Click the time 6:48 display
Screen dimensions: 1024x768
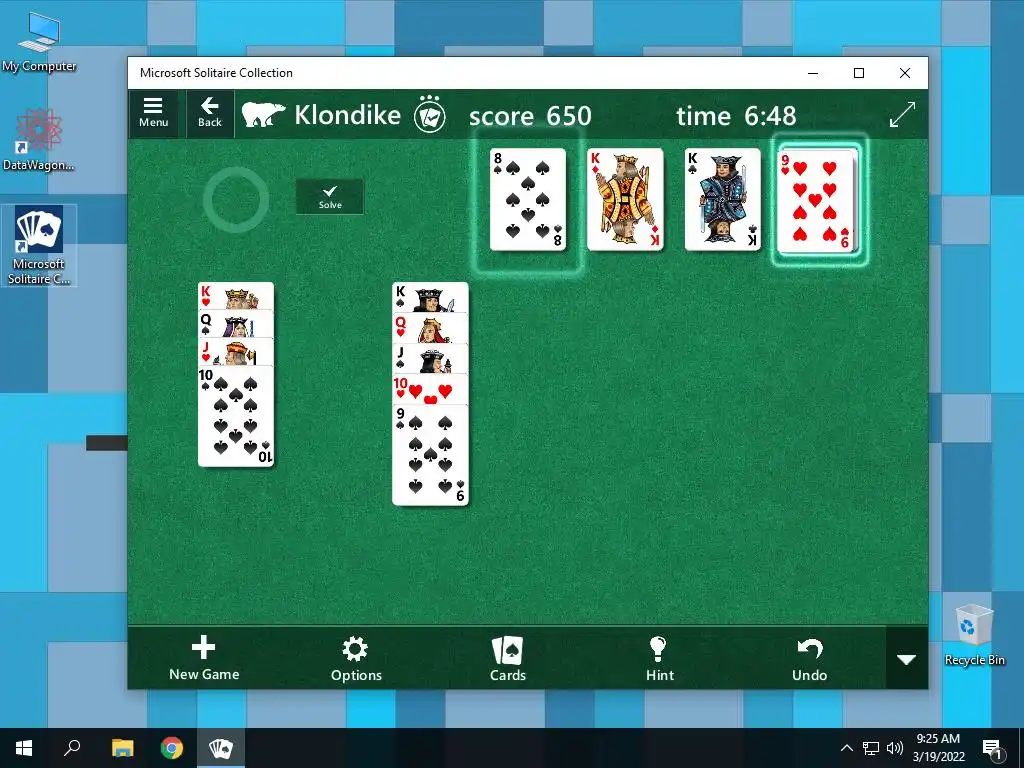(736, 116)
